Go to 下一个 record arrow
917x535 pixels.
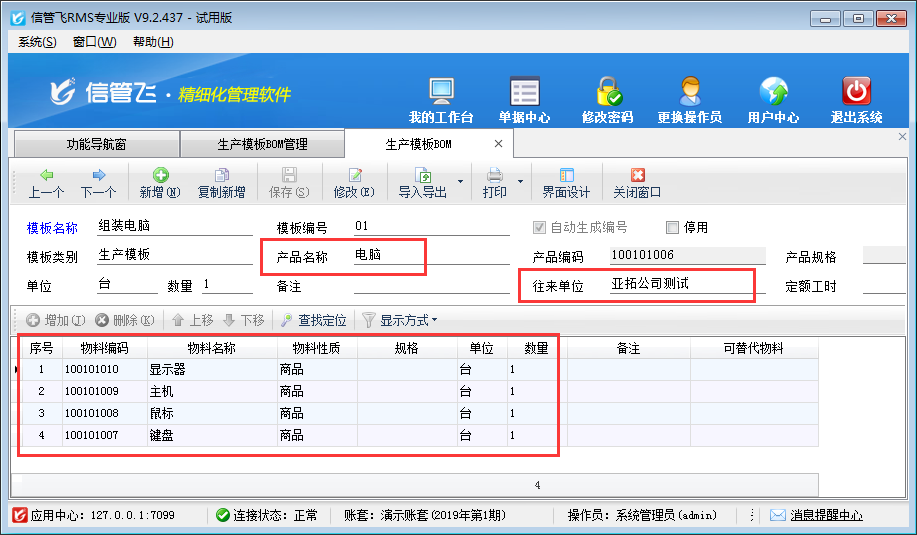[x=98, y=183]
